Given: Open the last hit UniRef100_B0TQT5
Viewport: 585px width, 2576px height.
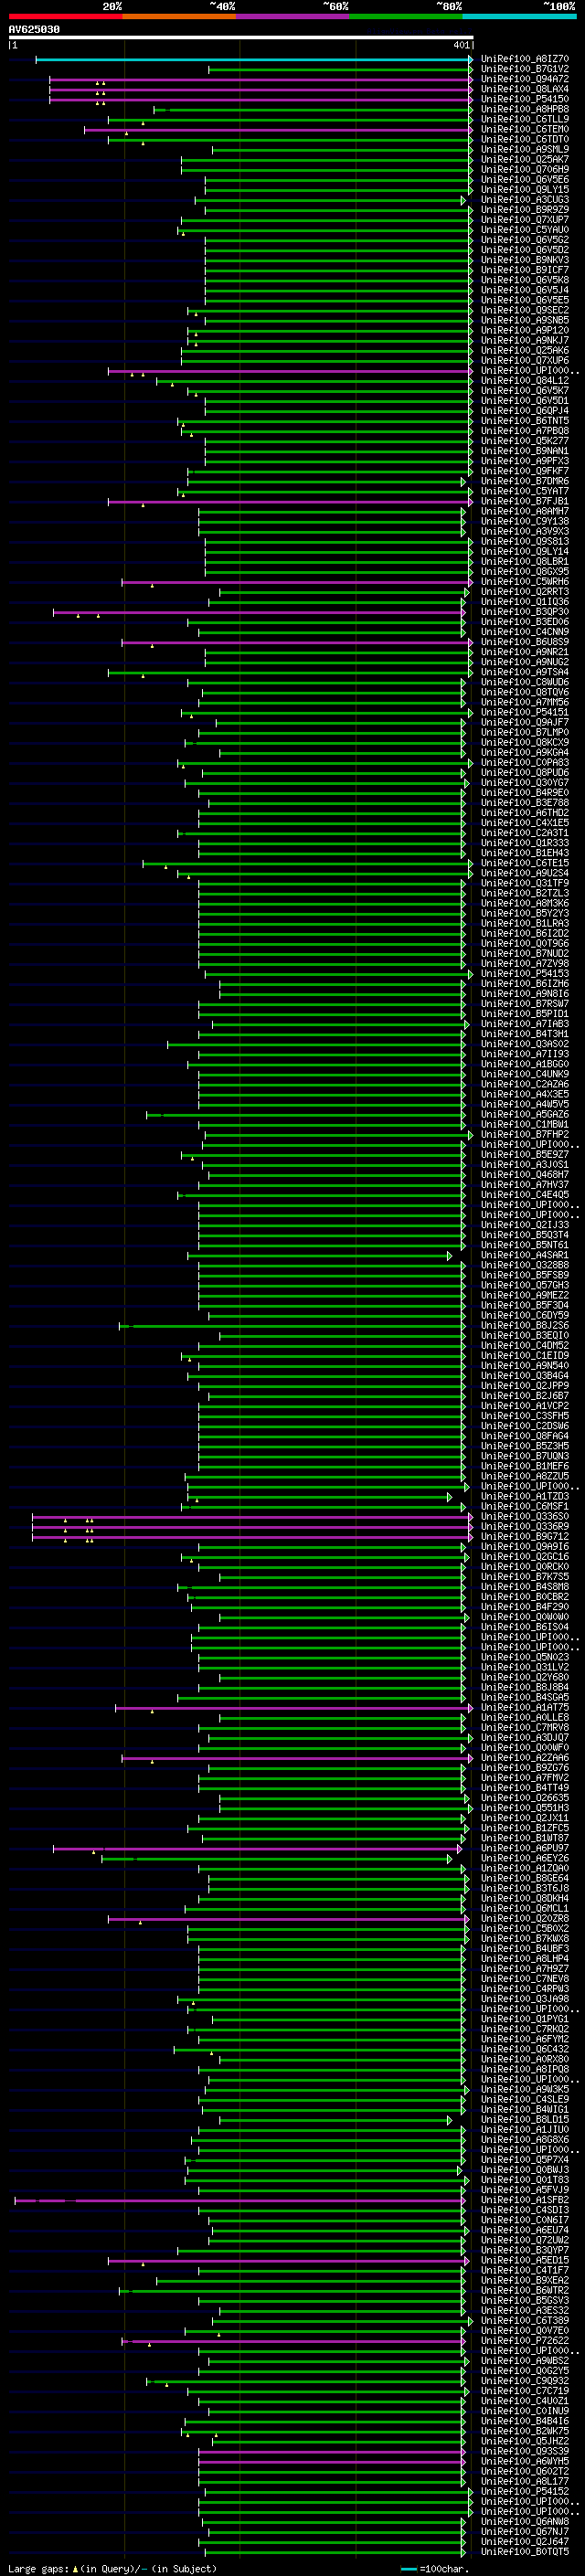Looking at the screenshot, I should point(524,2551).
